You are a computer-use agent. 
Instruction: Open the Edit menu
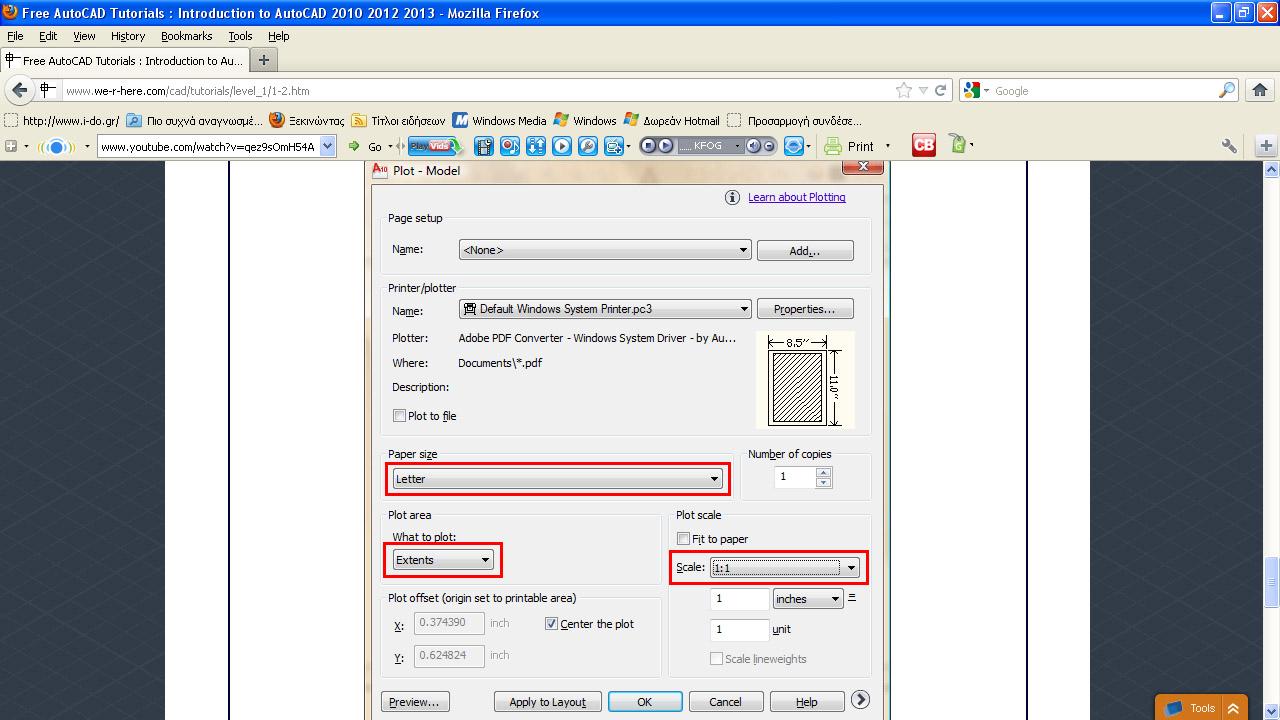[x=48, y=36]
